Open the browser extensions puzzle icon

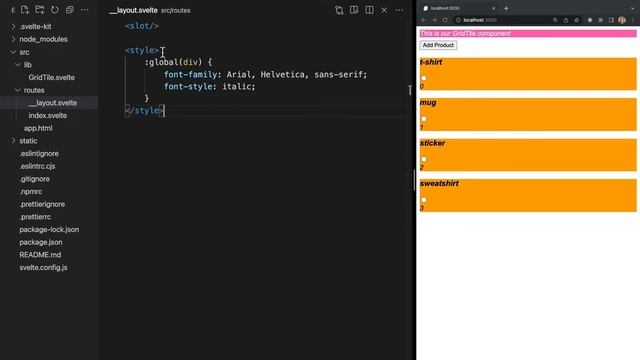(600, 20)
